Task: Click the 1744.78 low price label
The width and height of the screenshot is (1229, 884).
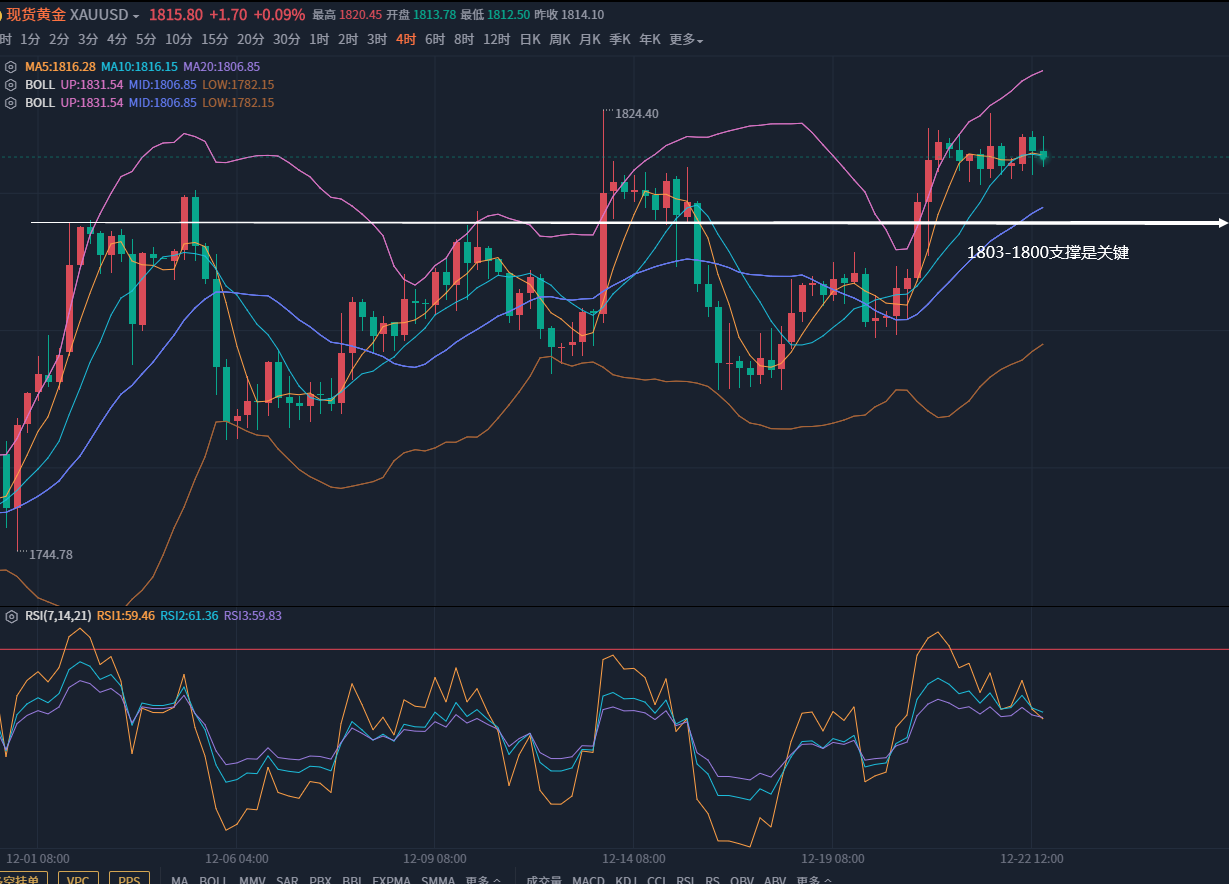Action: (51, 554)
